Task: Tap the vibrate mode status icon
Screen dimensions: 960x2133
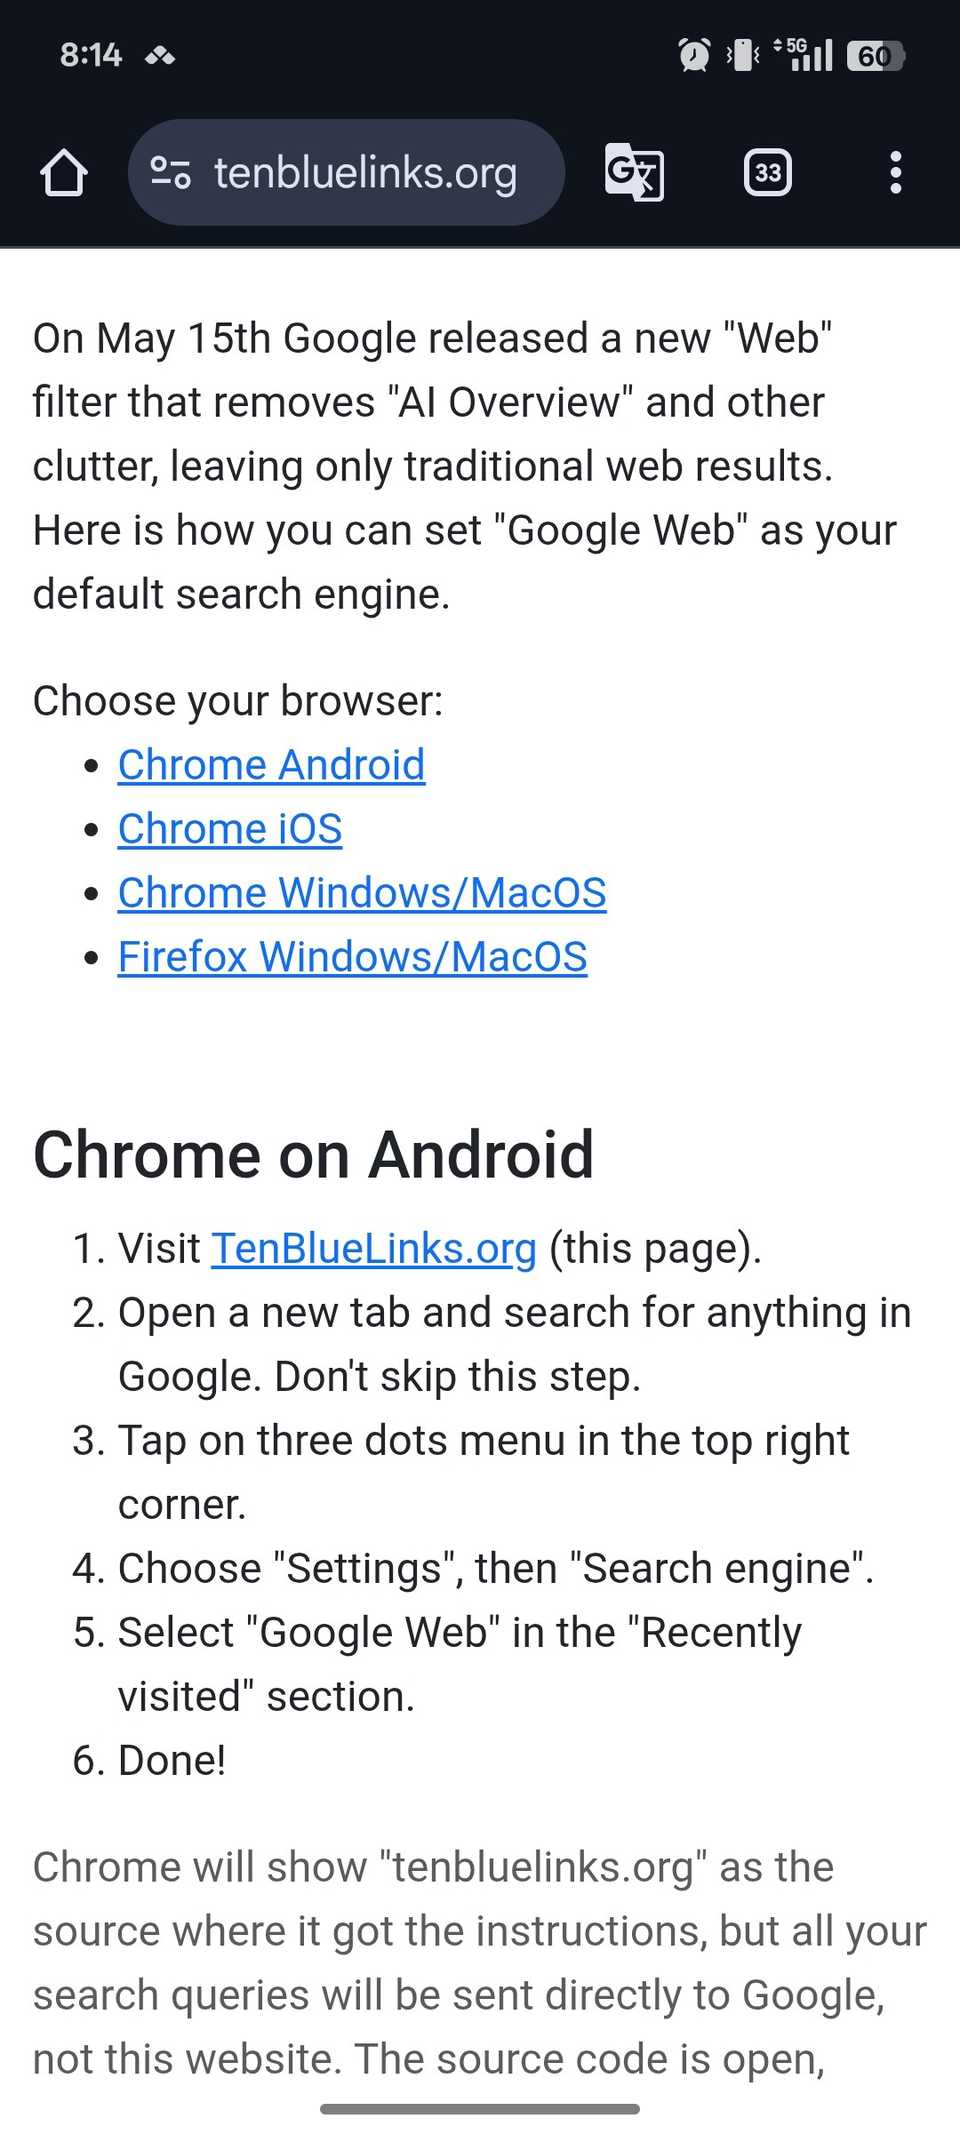Action: [740, 55]
